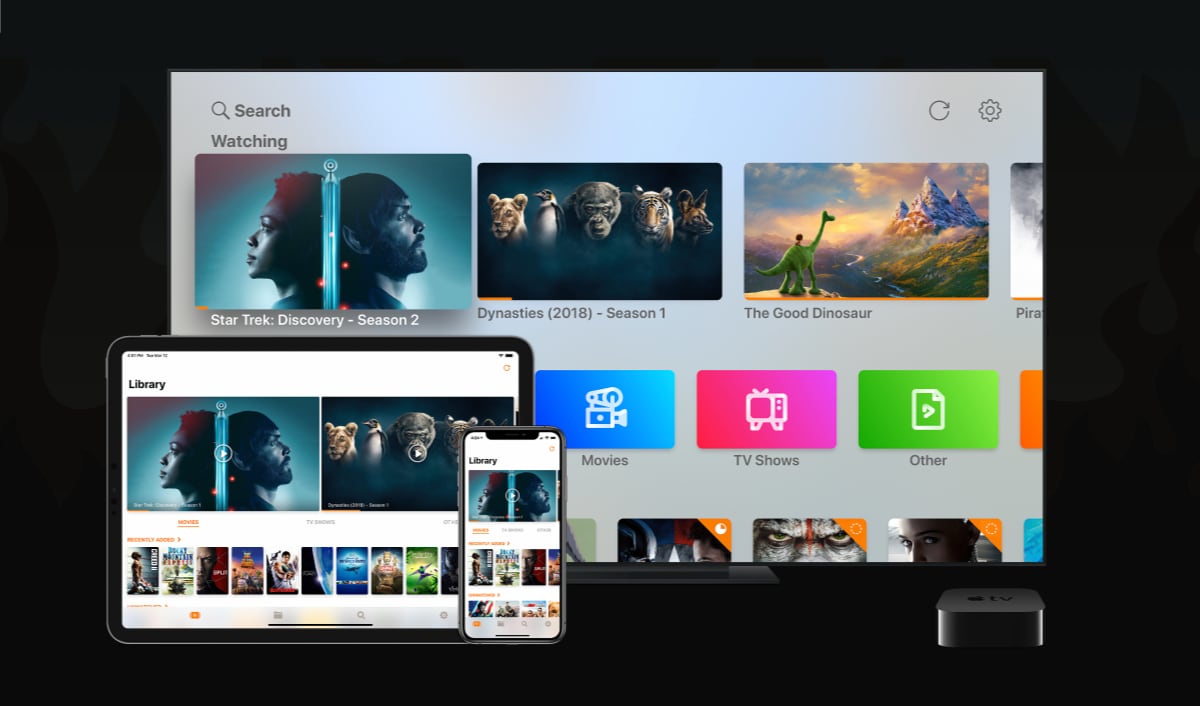Screen dimensions: 1200x706
Task: Open settings gear on the TV screen
Action: [x=990, y=110]
